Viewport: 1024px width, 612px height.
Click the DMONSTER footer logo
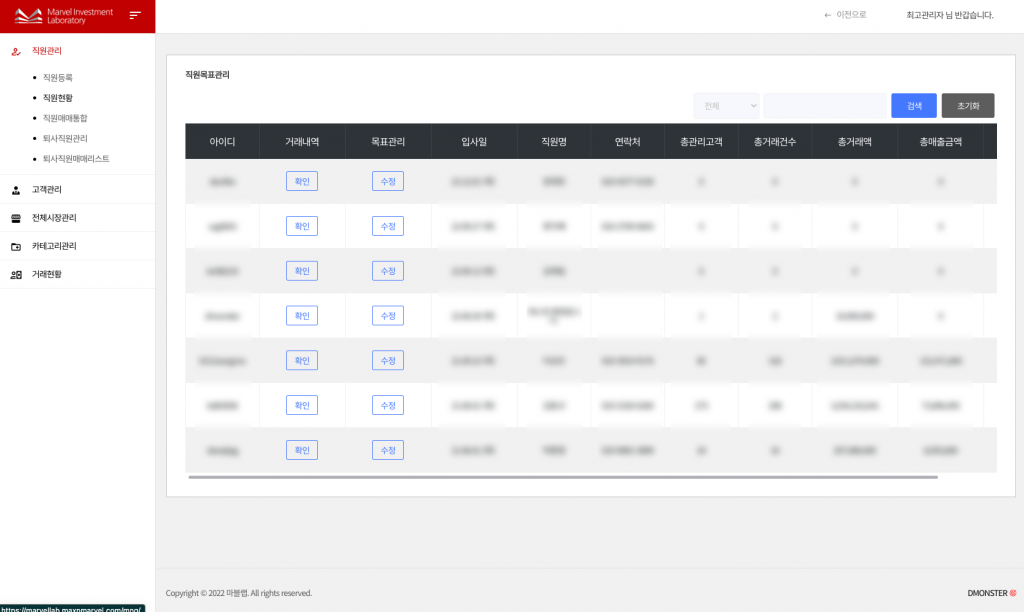click(991, 593)
